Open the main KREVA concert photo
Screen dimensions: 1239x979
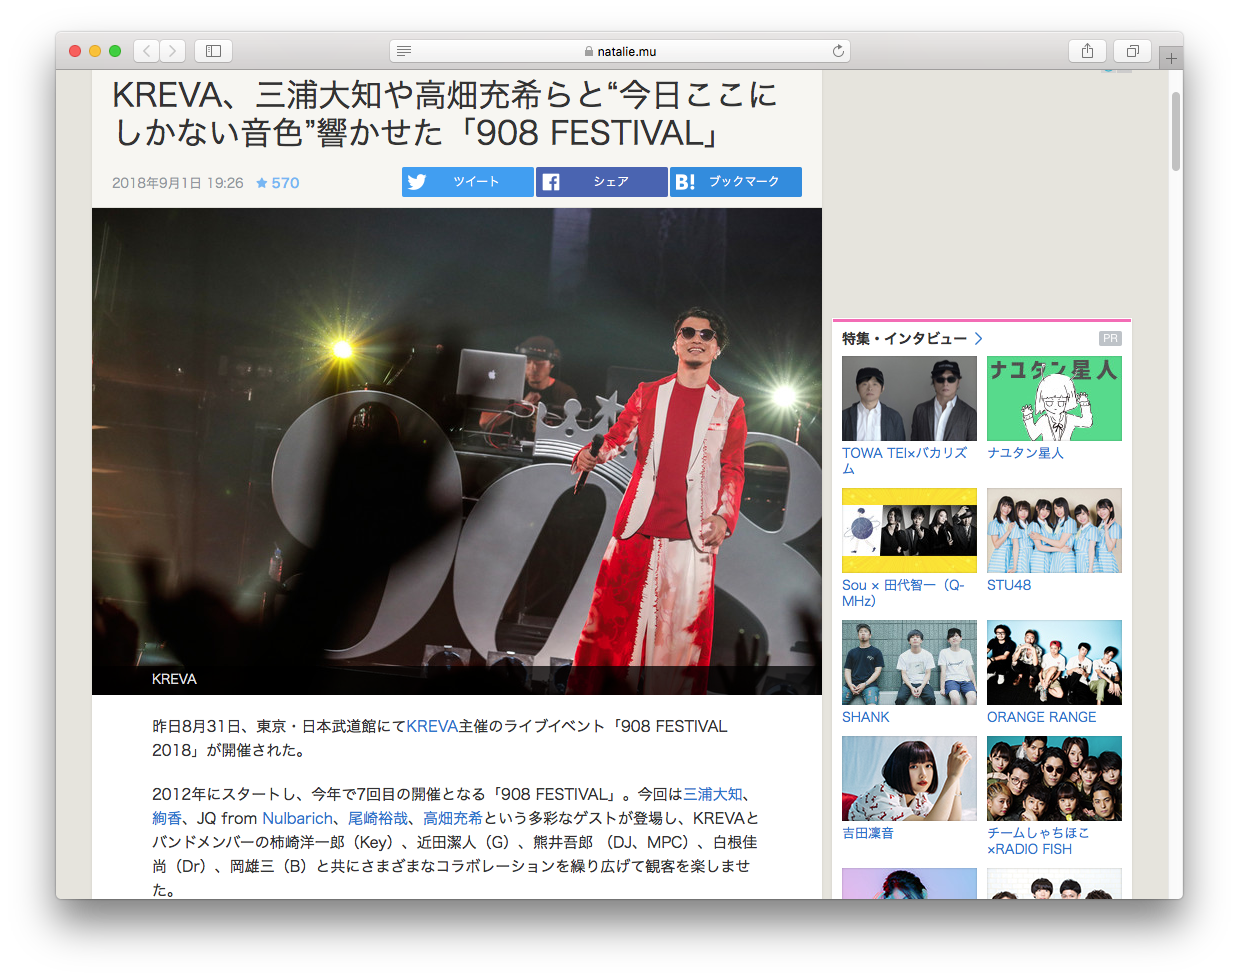[x=457, y=451]
